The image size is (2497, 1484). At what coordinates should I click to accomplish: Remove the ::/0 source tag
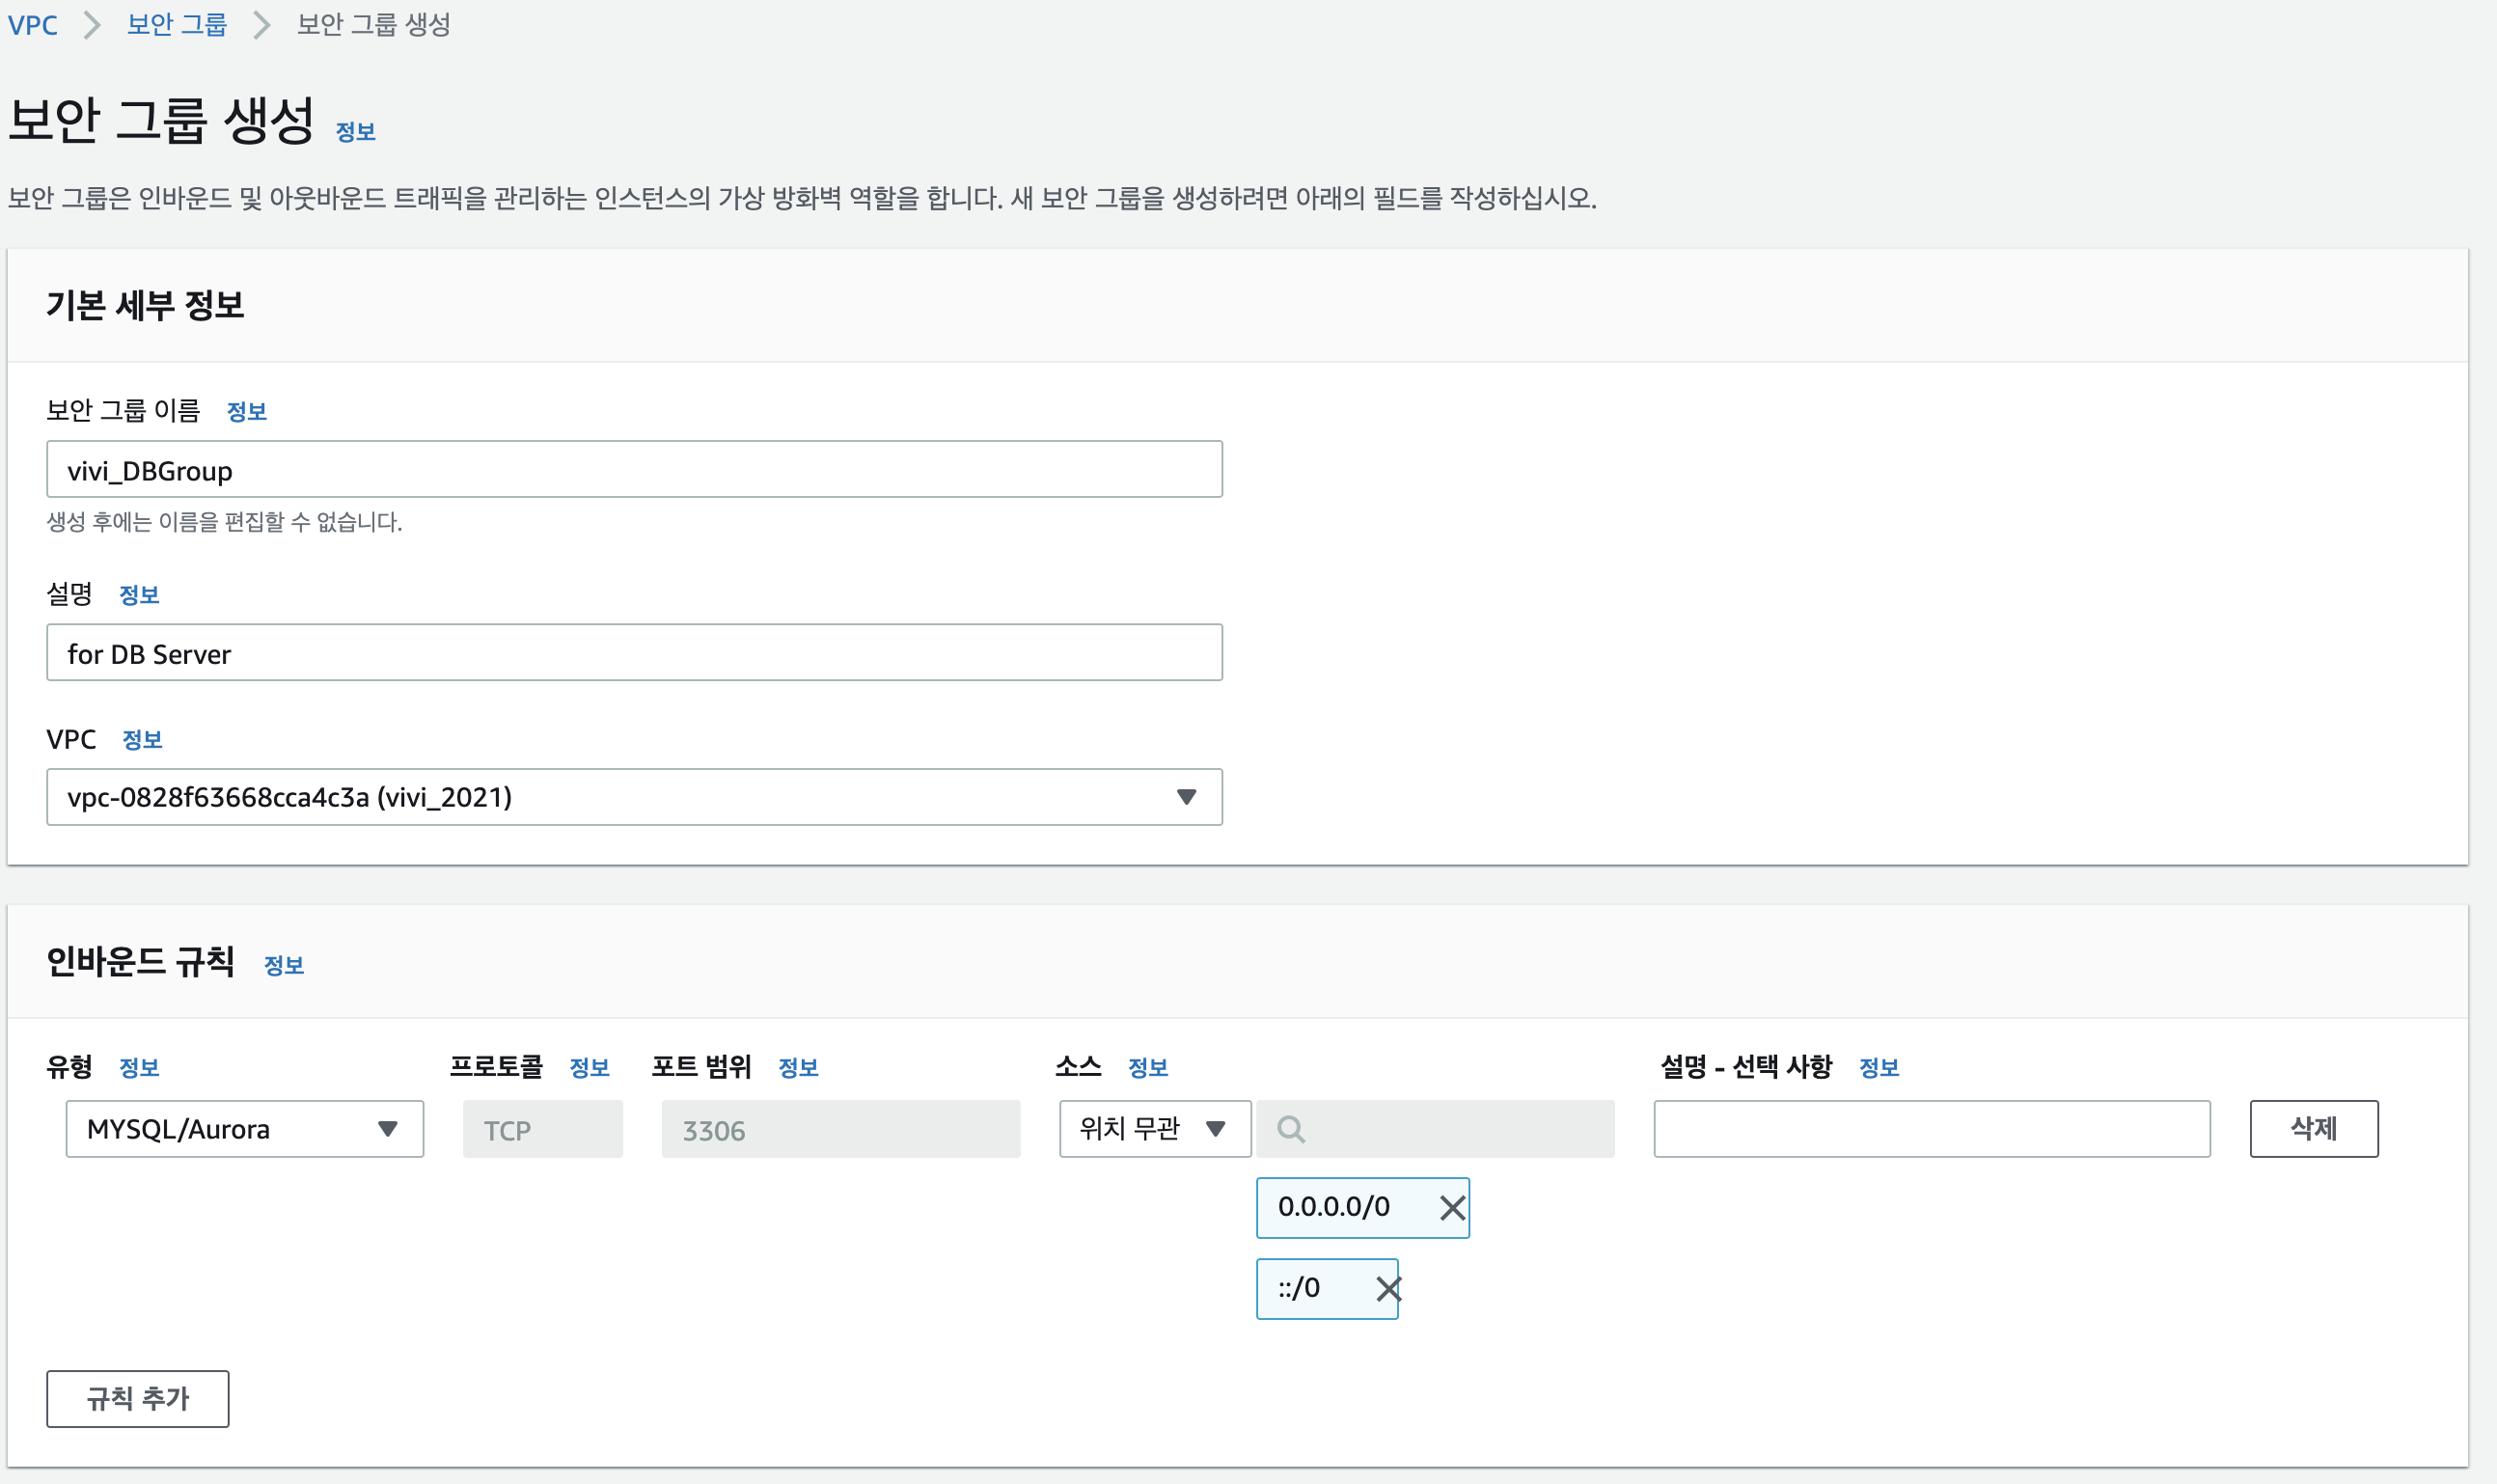click(x=1387, y=1289)
